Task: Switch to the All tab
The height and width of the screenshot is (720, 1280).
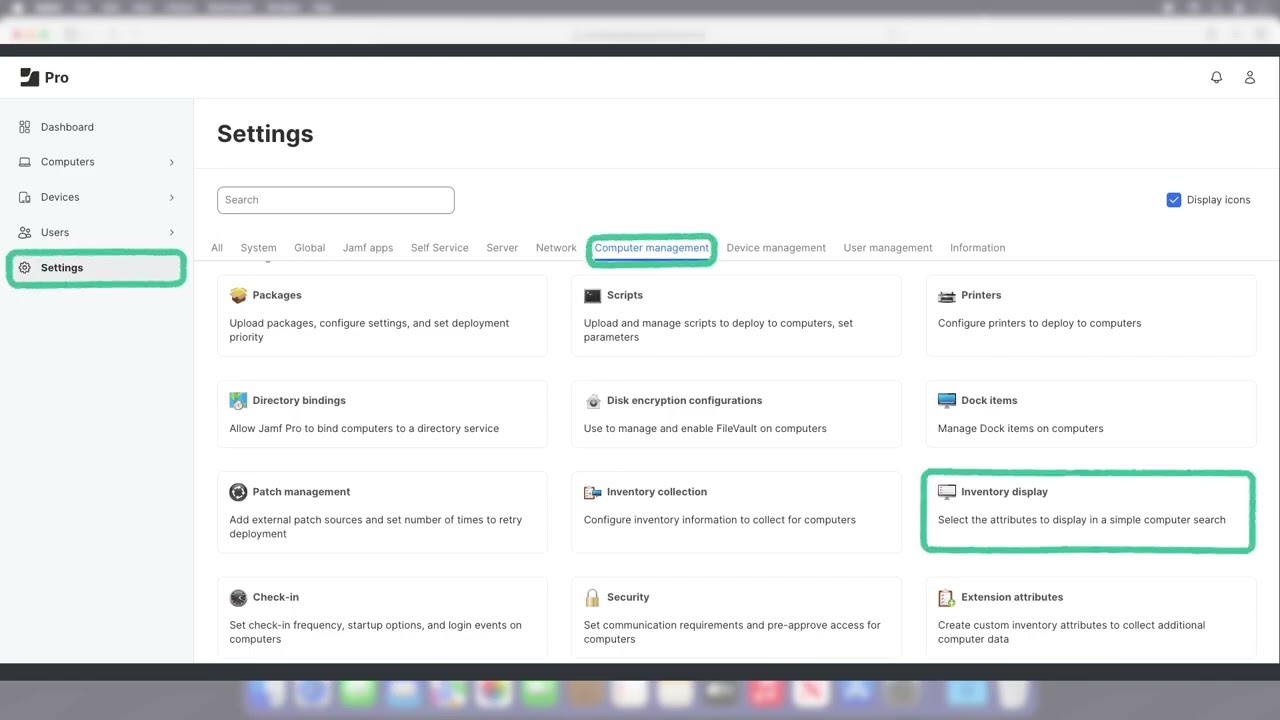Action: (217, 248)
